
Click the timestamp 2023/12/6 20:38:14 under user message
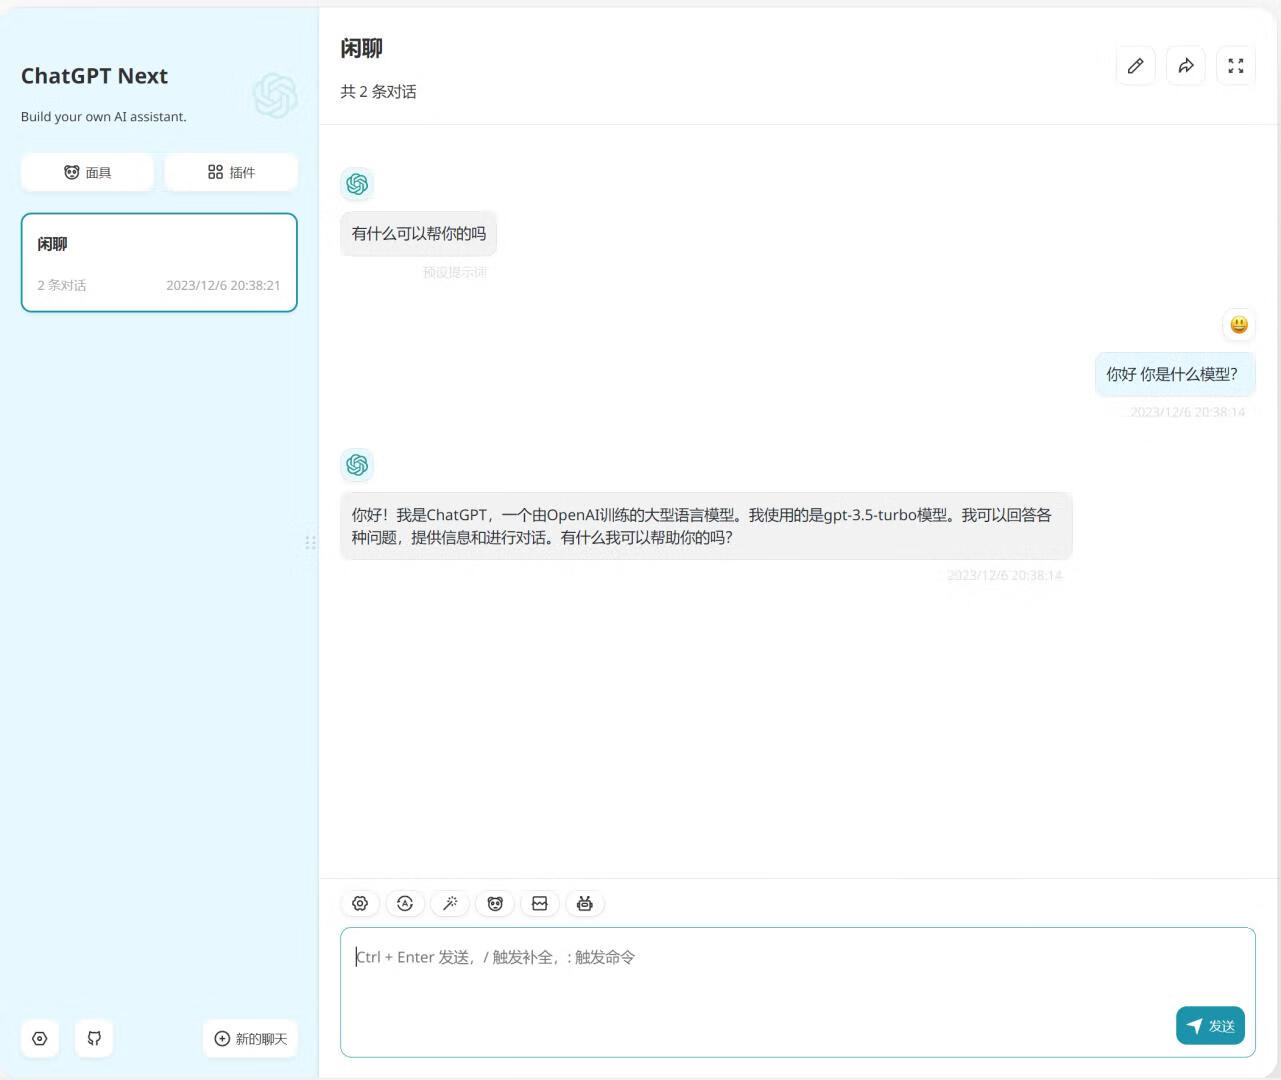point(1187,412)
